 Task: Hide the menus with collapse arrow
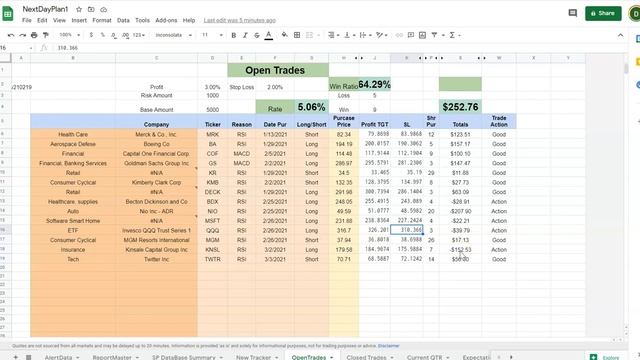620,36
